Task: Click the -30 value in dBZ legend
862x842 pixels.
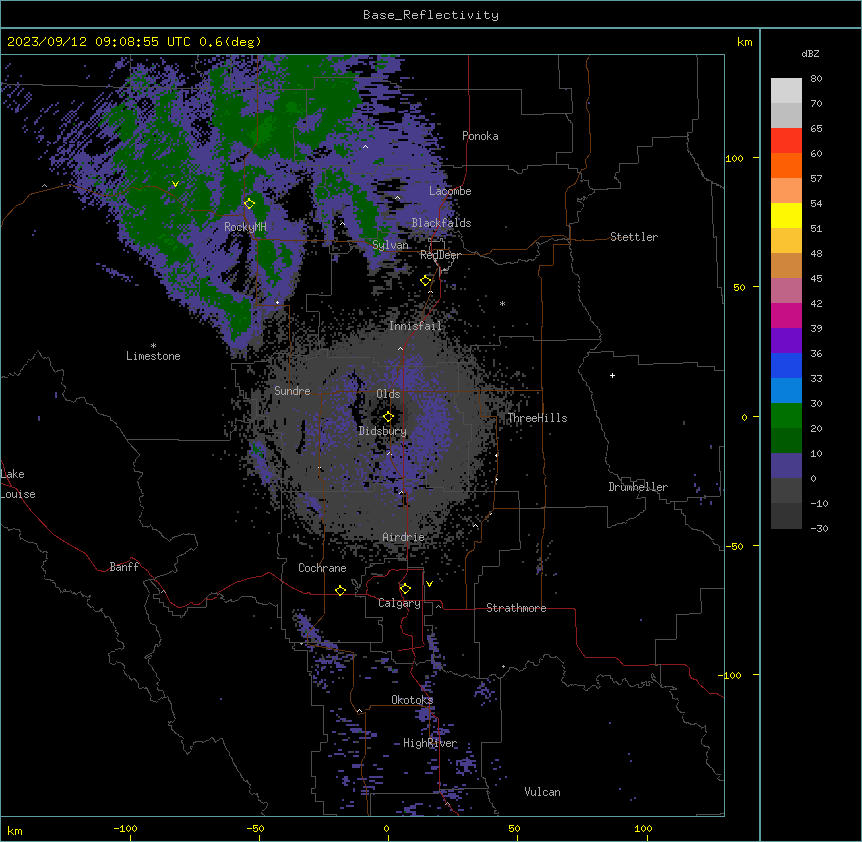Action: click(819, 528)
